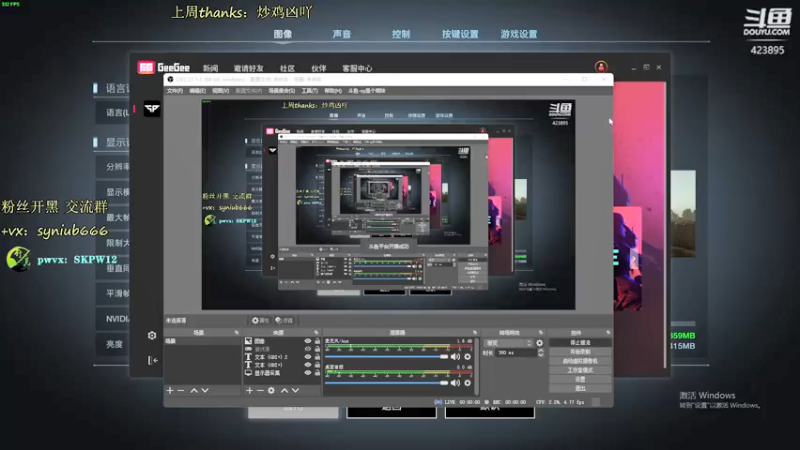This screenshot has height=450, width=800.
Task: Move scene down in scenes list
Action: click(205, 390)
